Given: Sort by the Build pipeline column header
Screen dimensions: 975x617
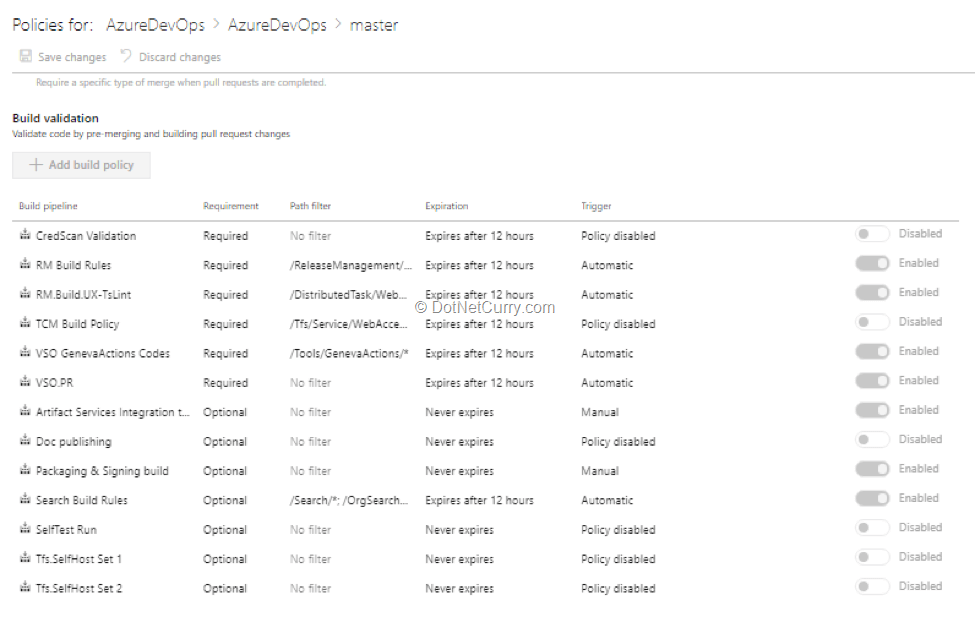Looking at the screenshot, I should pos(49,206).
